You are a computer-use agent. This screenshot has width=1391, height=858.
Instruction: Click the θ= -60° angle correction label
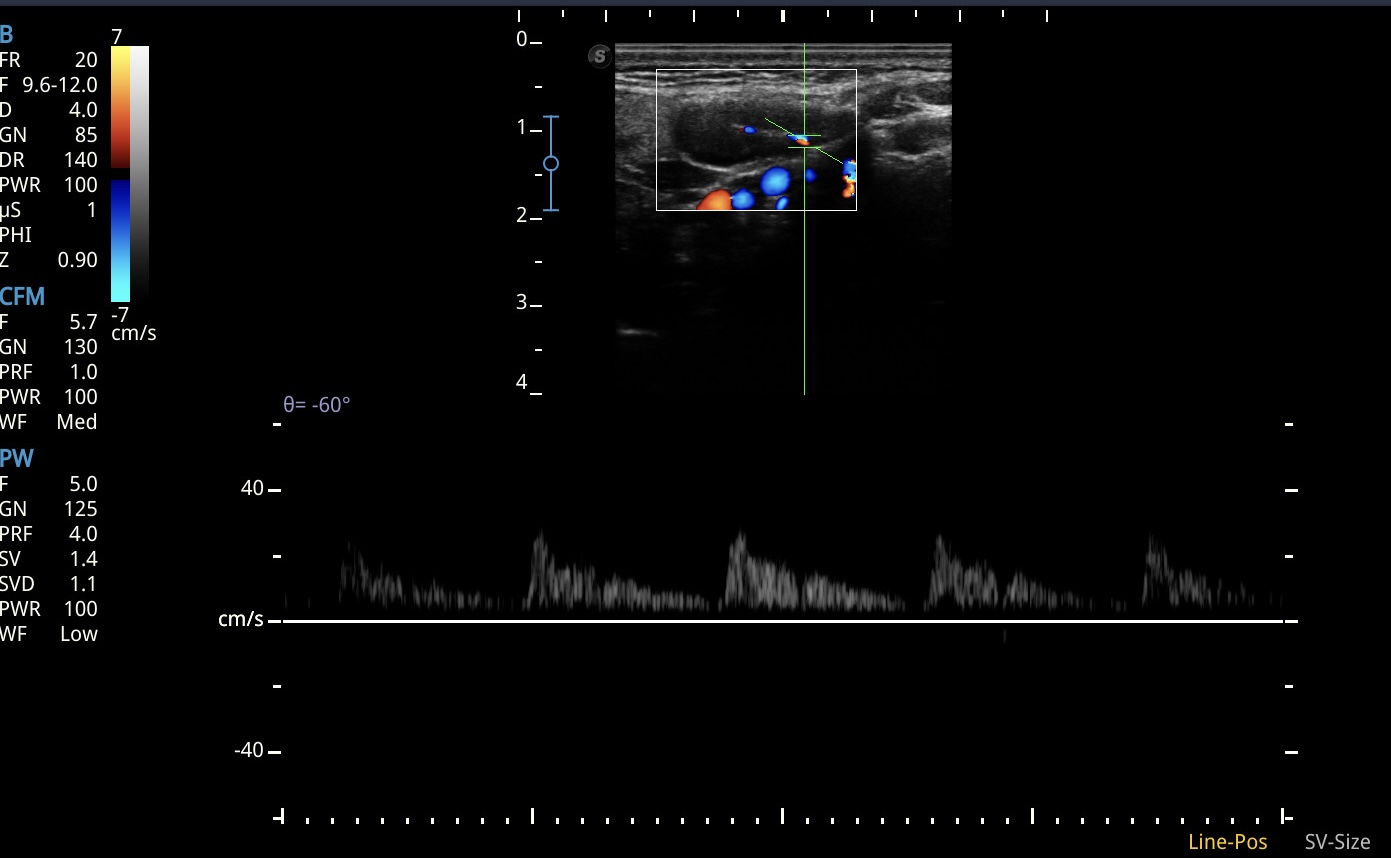pos(316,405)
